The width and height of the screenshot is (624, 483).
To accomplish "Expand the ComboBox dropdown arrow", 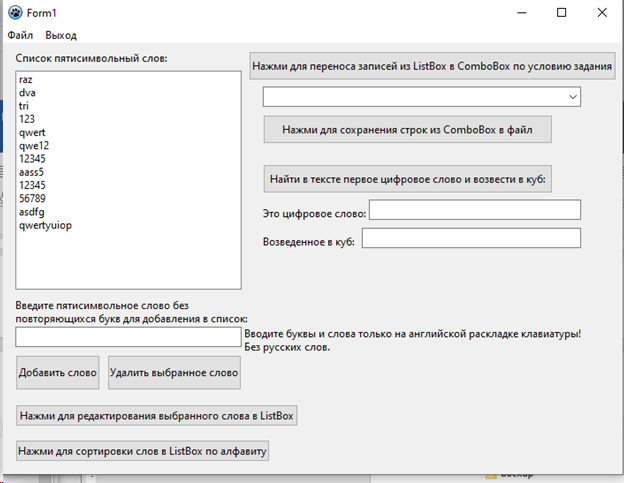I will click(573, 97).
